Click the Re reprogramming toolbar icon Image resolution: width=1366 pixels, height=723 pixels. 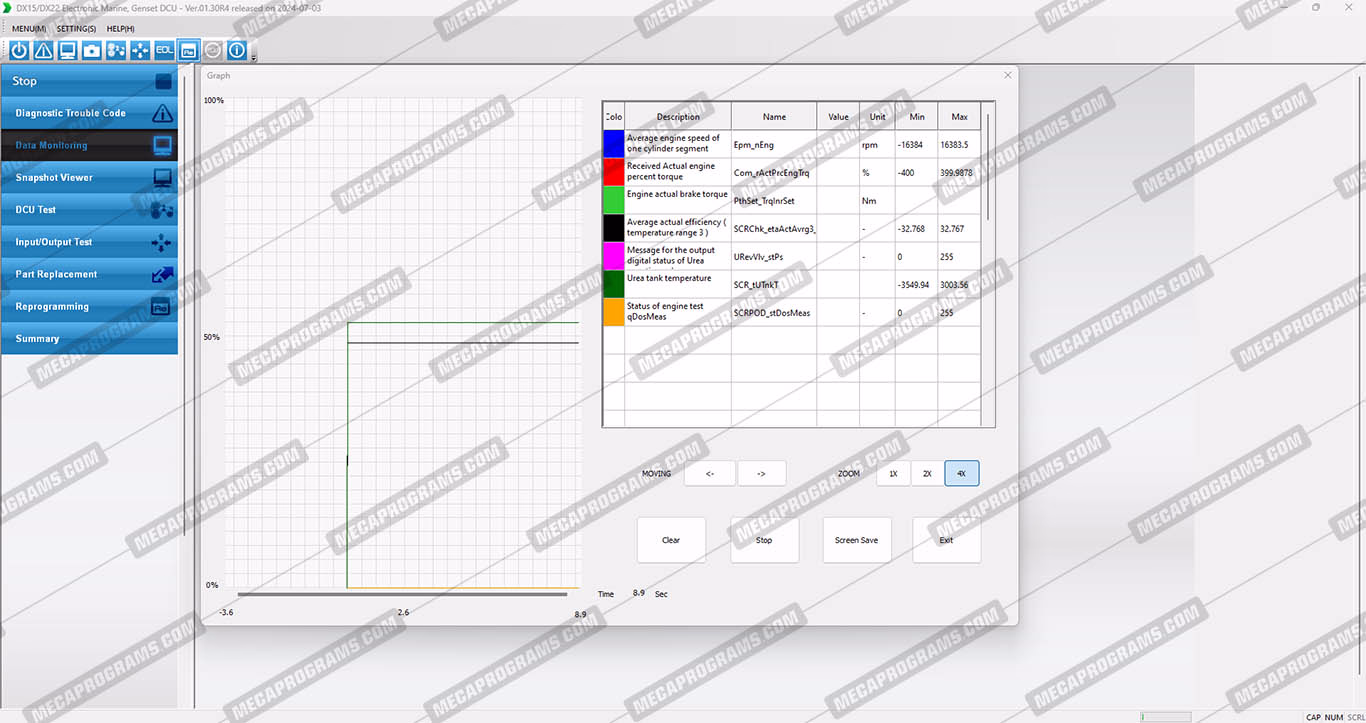(188, 50)
